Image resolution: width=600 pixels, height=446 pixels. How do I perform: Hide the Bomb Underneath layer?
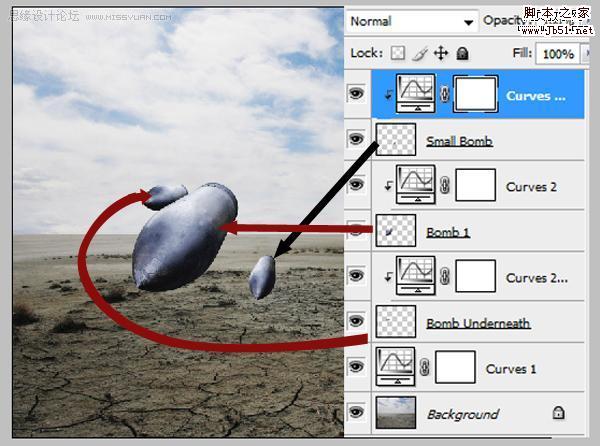[356, 321]
